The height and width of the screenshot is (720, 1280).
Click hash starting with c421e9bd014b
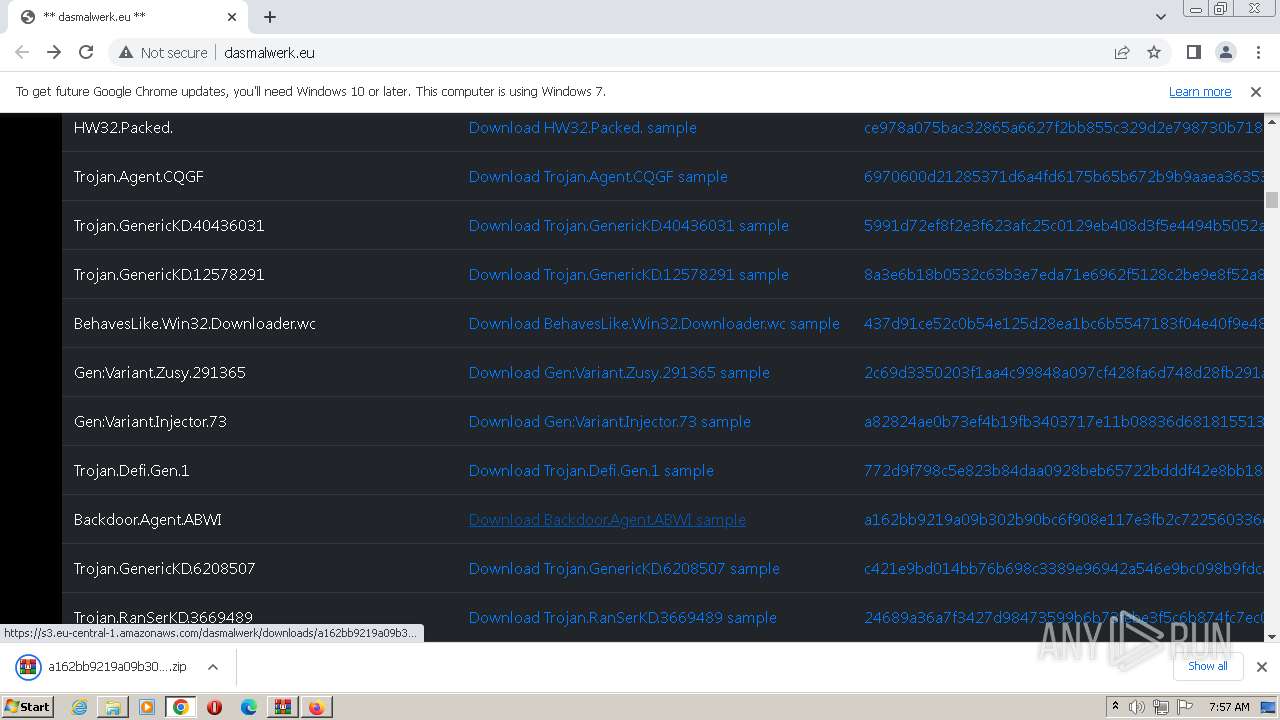coord(1064,568)
